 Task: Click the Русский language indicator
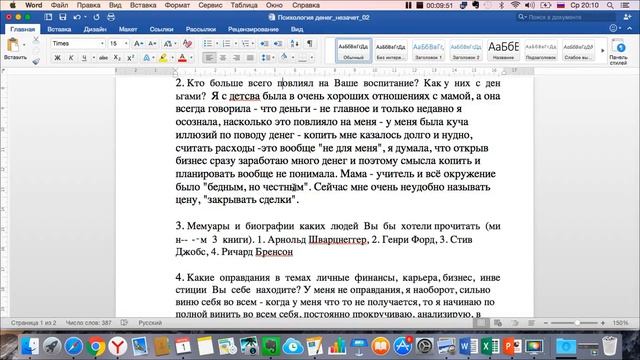(x=150, y=323)
